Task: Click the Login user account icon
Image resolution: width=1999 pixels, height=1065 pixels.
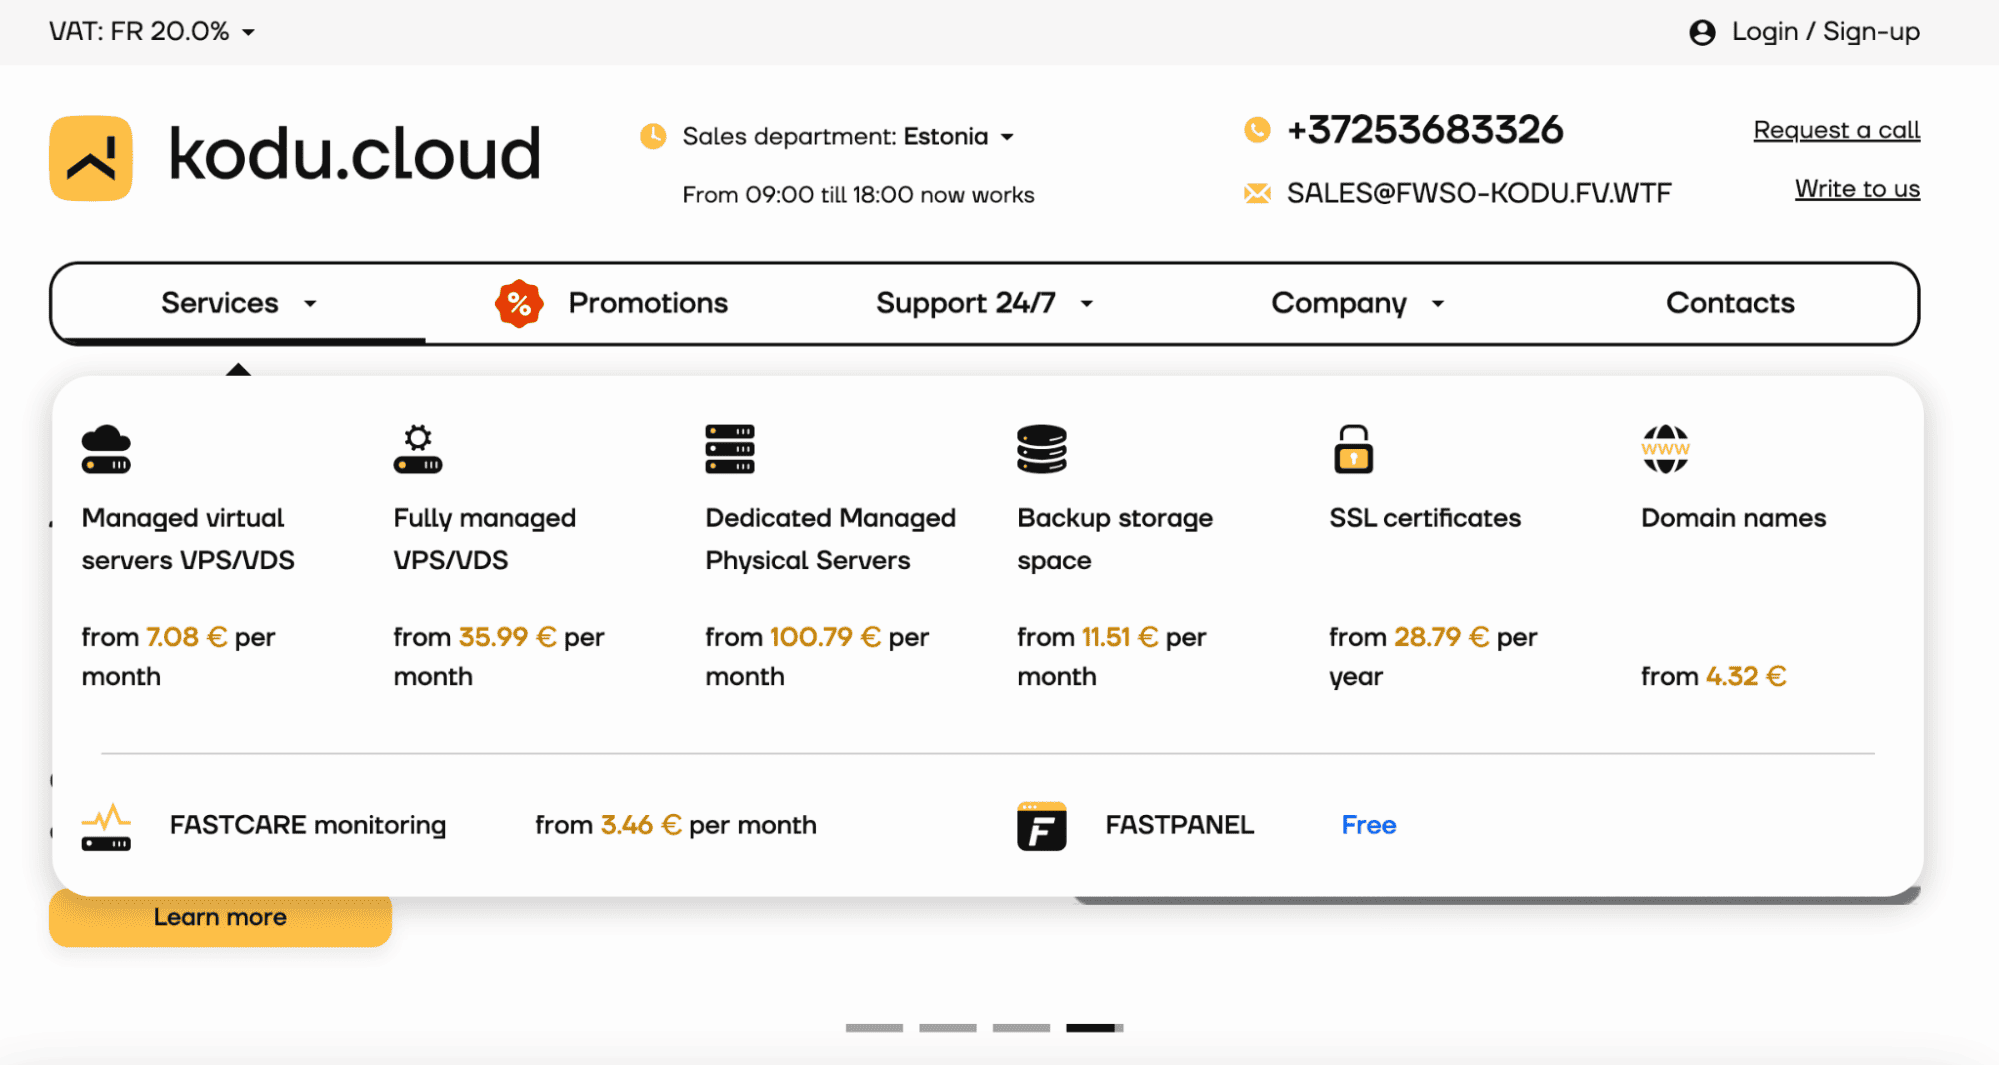Action: [1702, 32]
